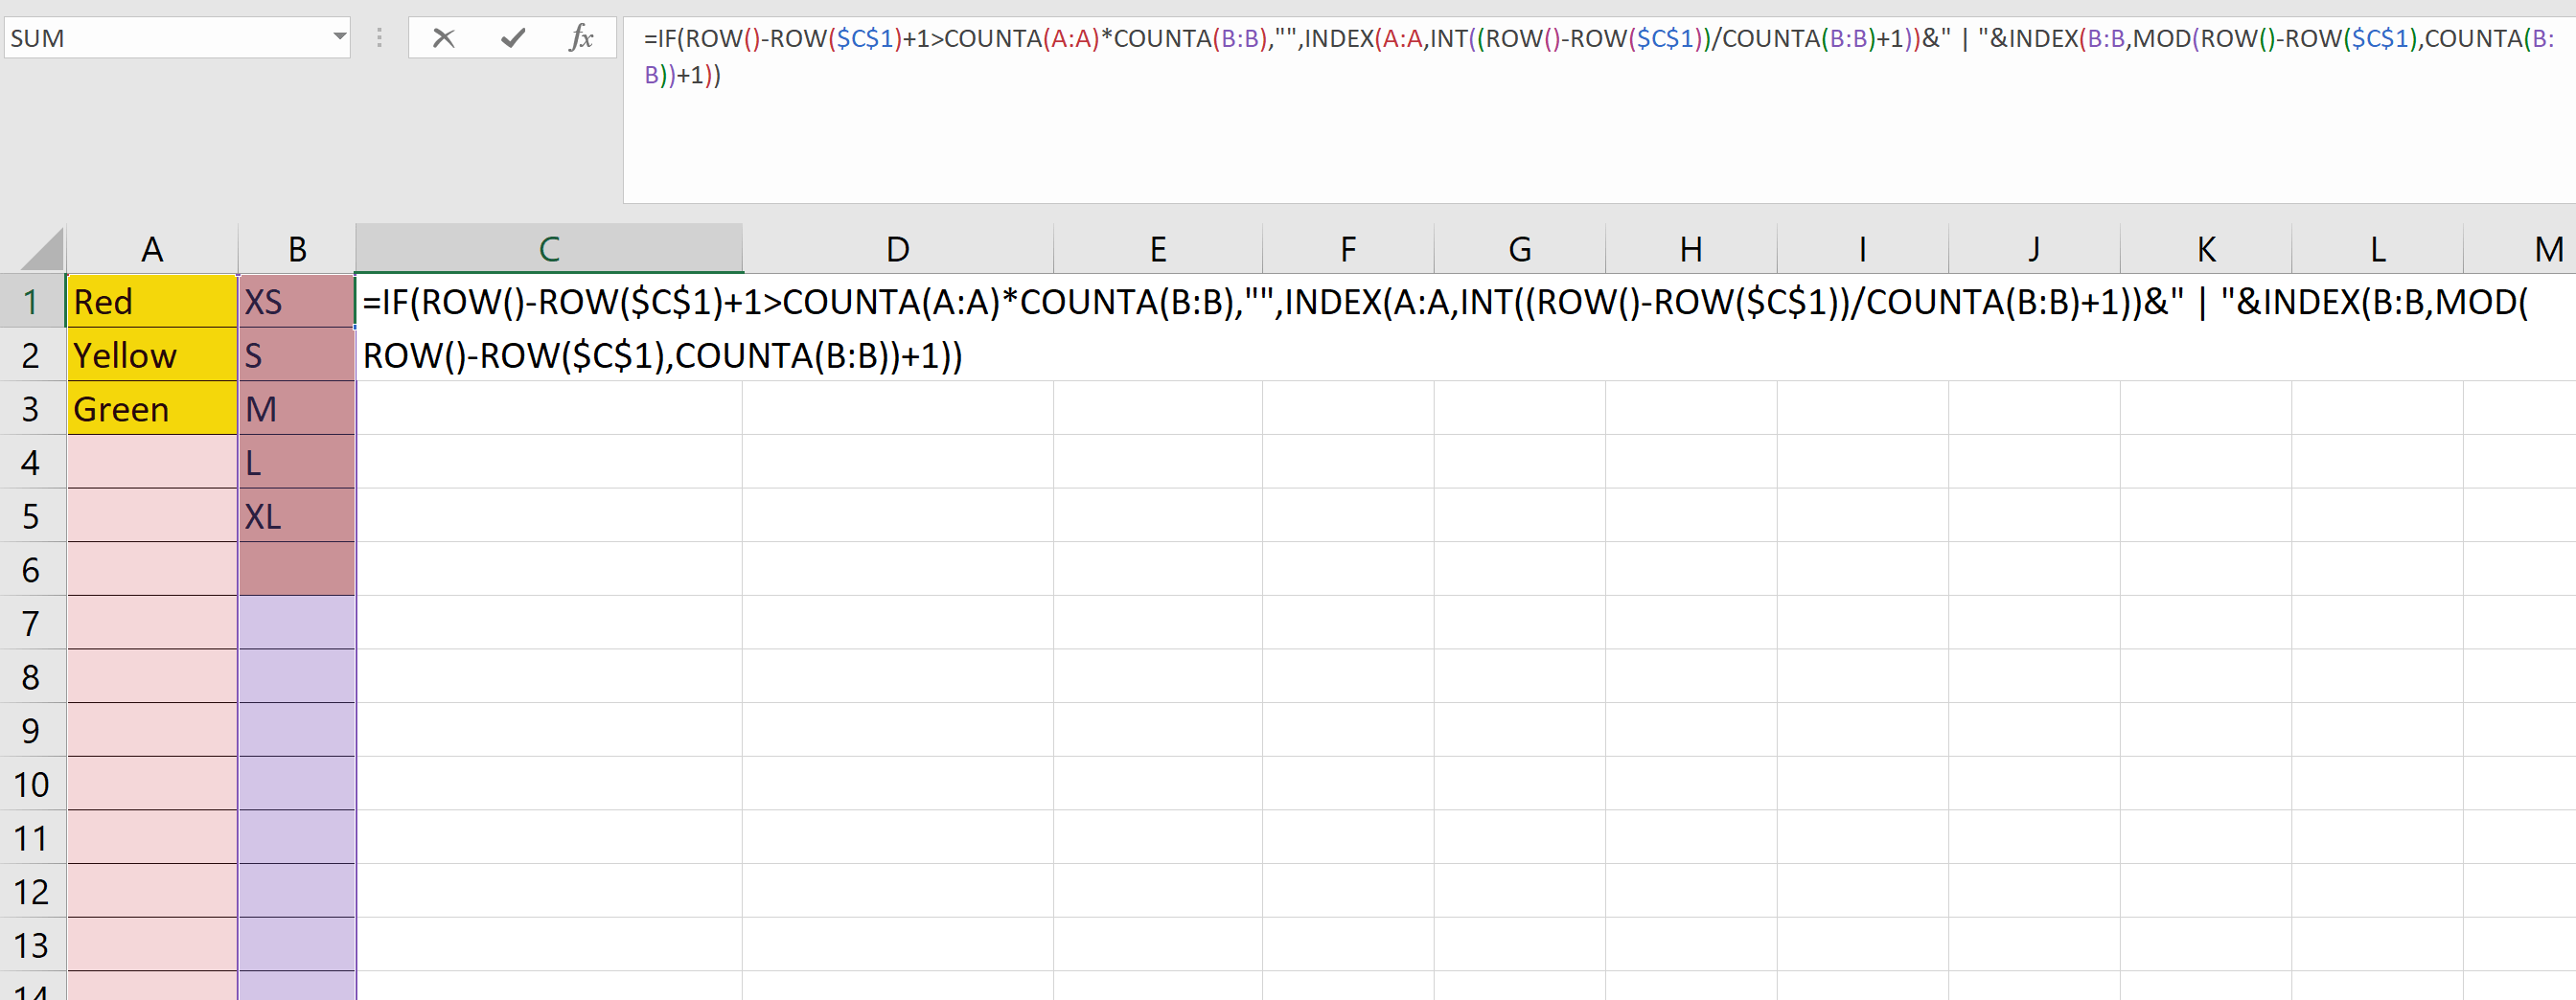The width and height of the screenshot is (2576, 1000).
Task: Select row header 1
Action: tap(31, 302)
